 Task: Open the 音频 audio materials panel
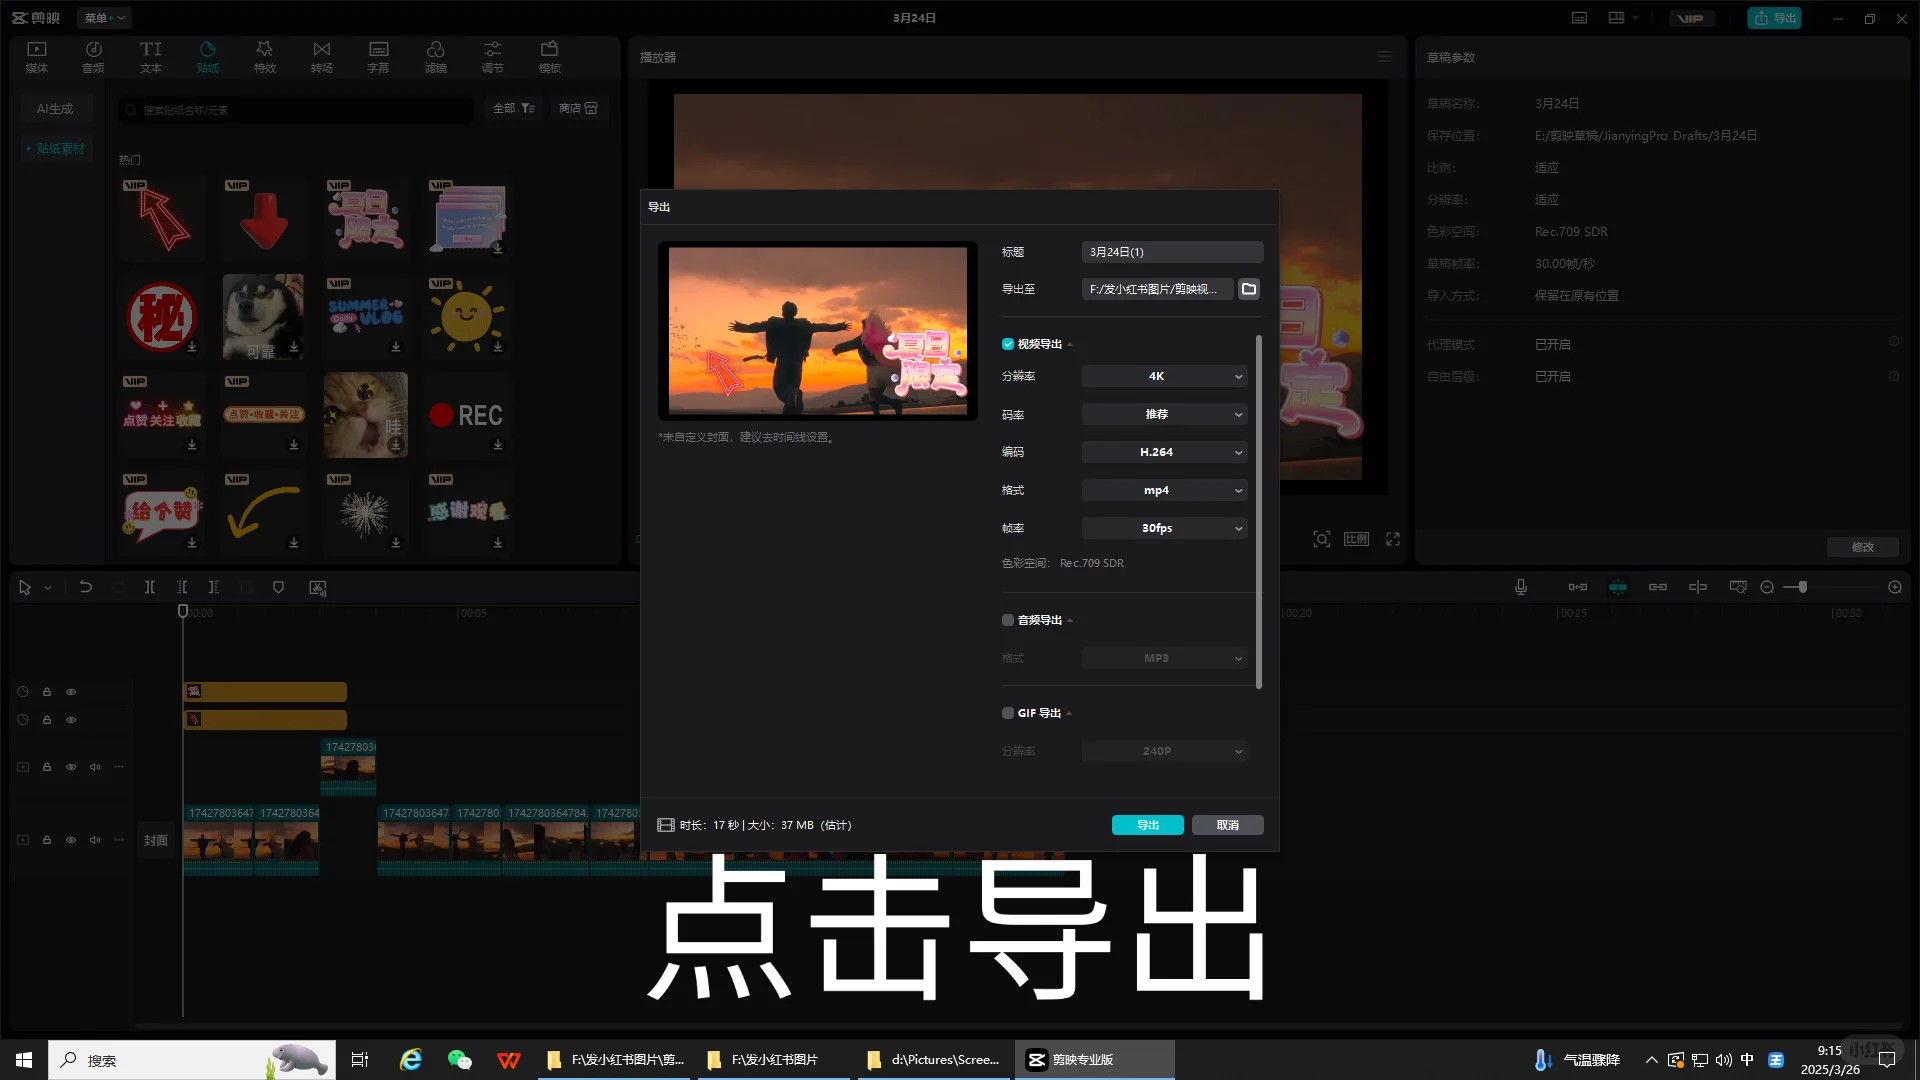tap(93, 56)
